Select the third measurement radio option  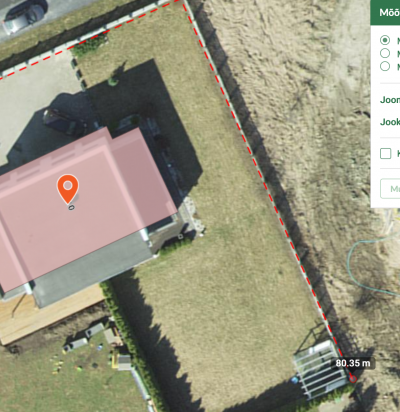pos(385,66)
